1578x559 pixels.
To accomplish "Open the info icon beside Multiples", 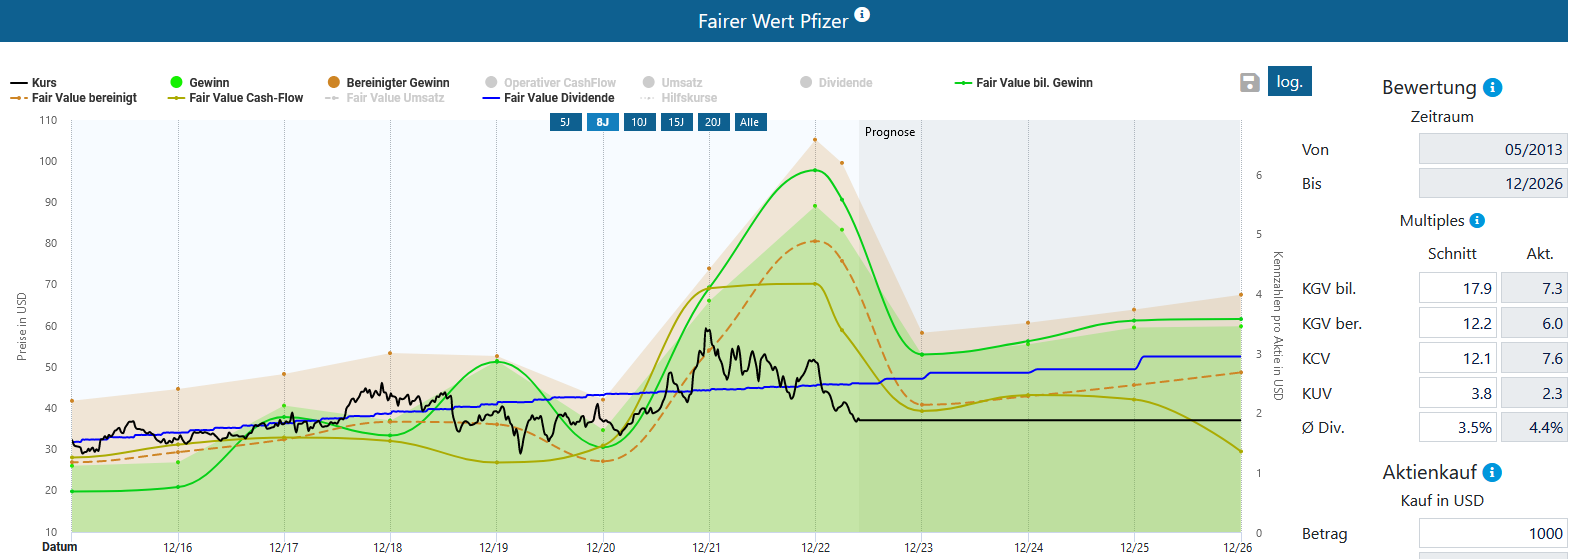I will coord(1477,220).
